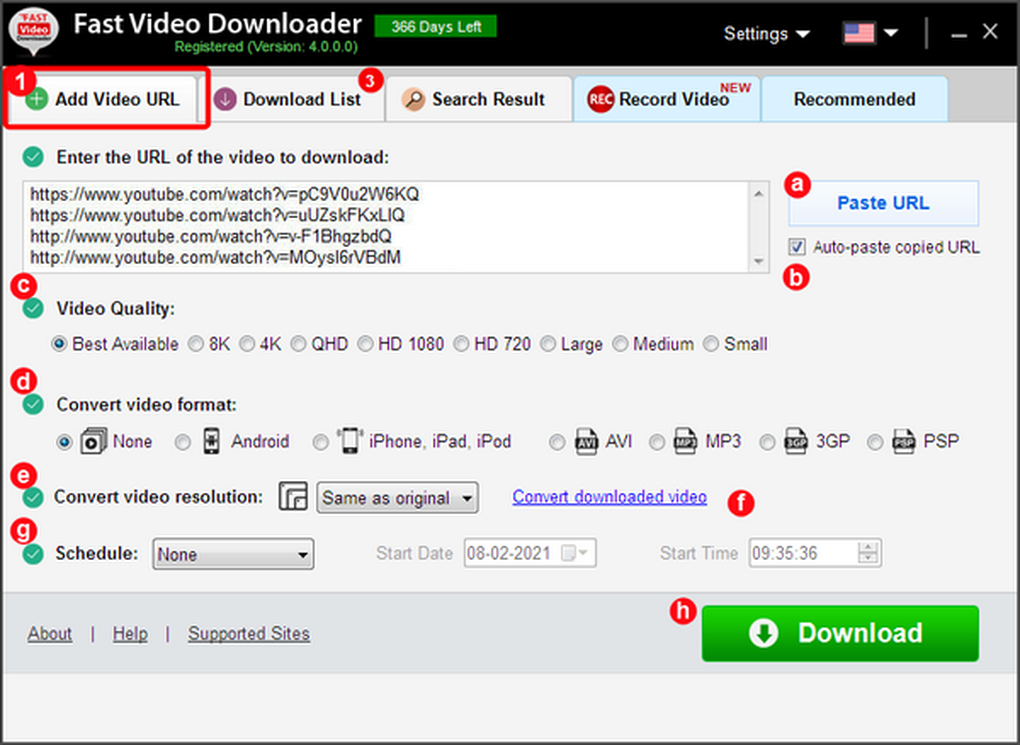This screenshot has height=745, width=1020.
Task: Click the green check beside Enter the URL
Action: [33, 157]
